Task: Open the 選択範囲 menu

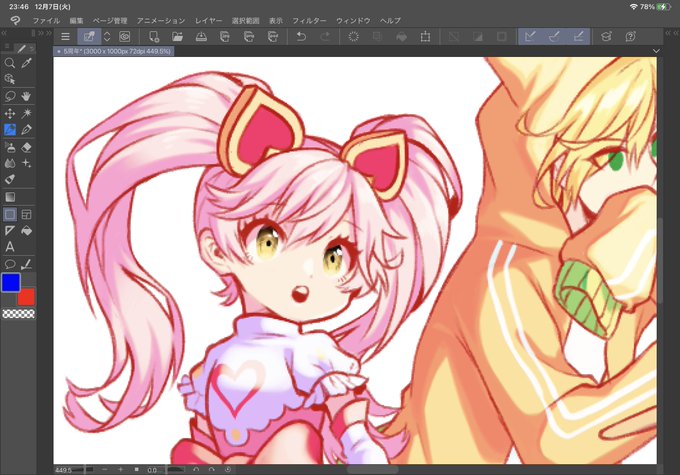Action: pos(245,20)
